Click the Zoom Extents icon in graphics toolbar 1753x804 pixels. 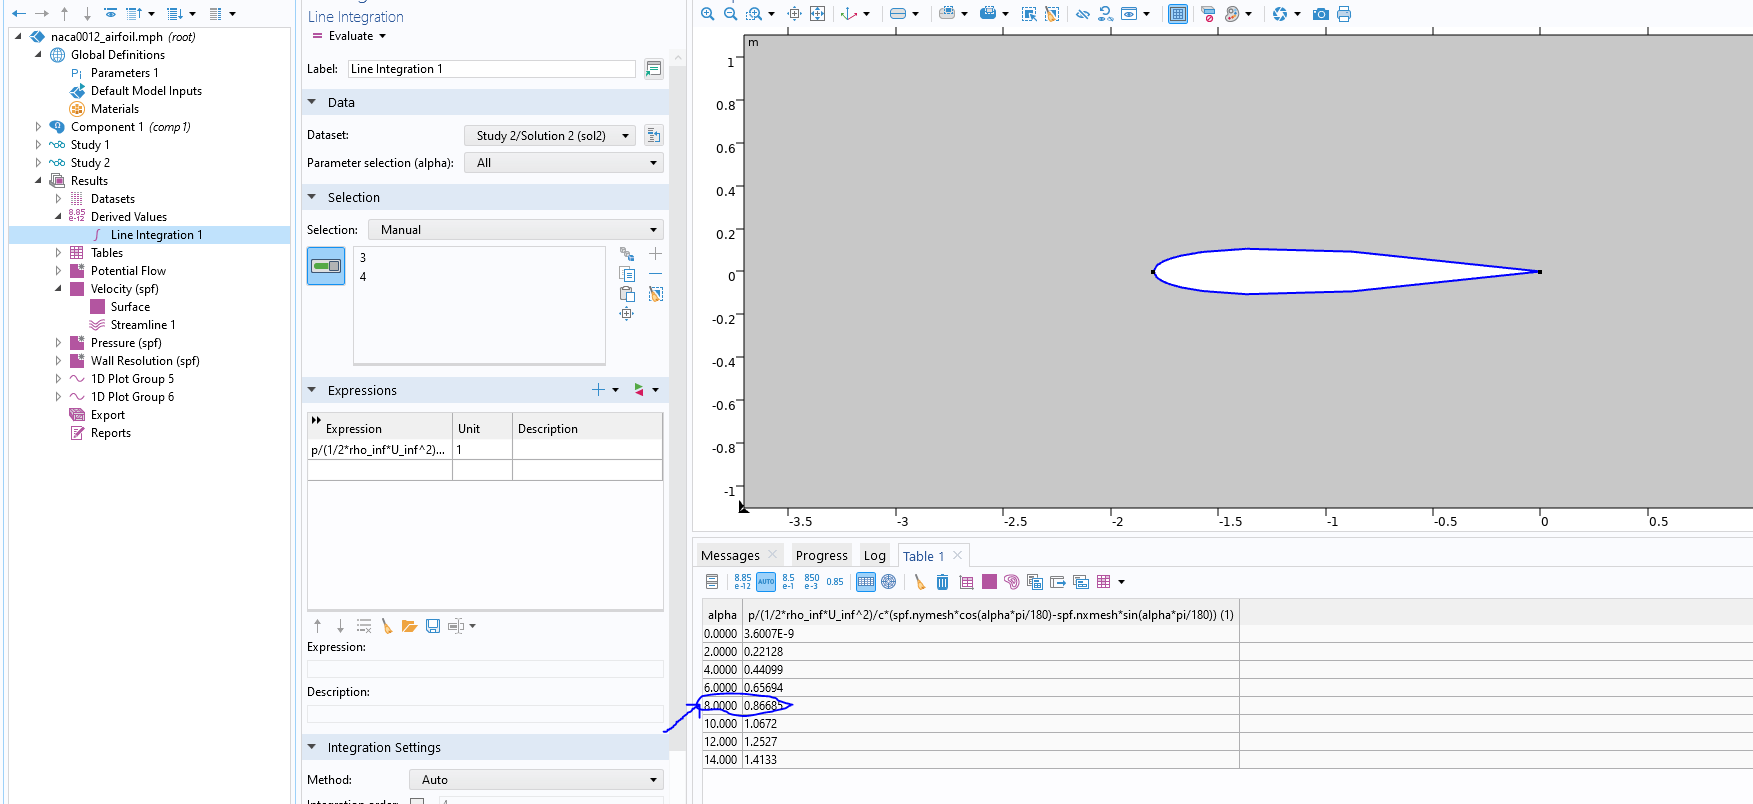click(x=817, y=14)
